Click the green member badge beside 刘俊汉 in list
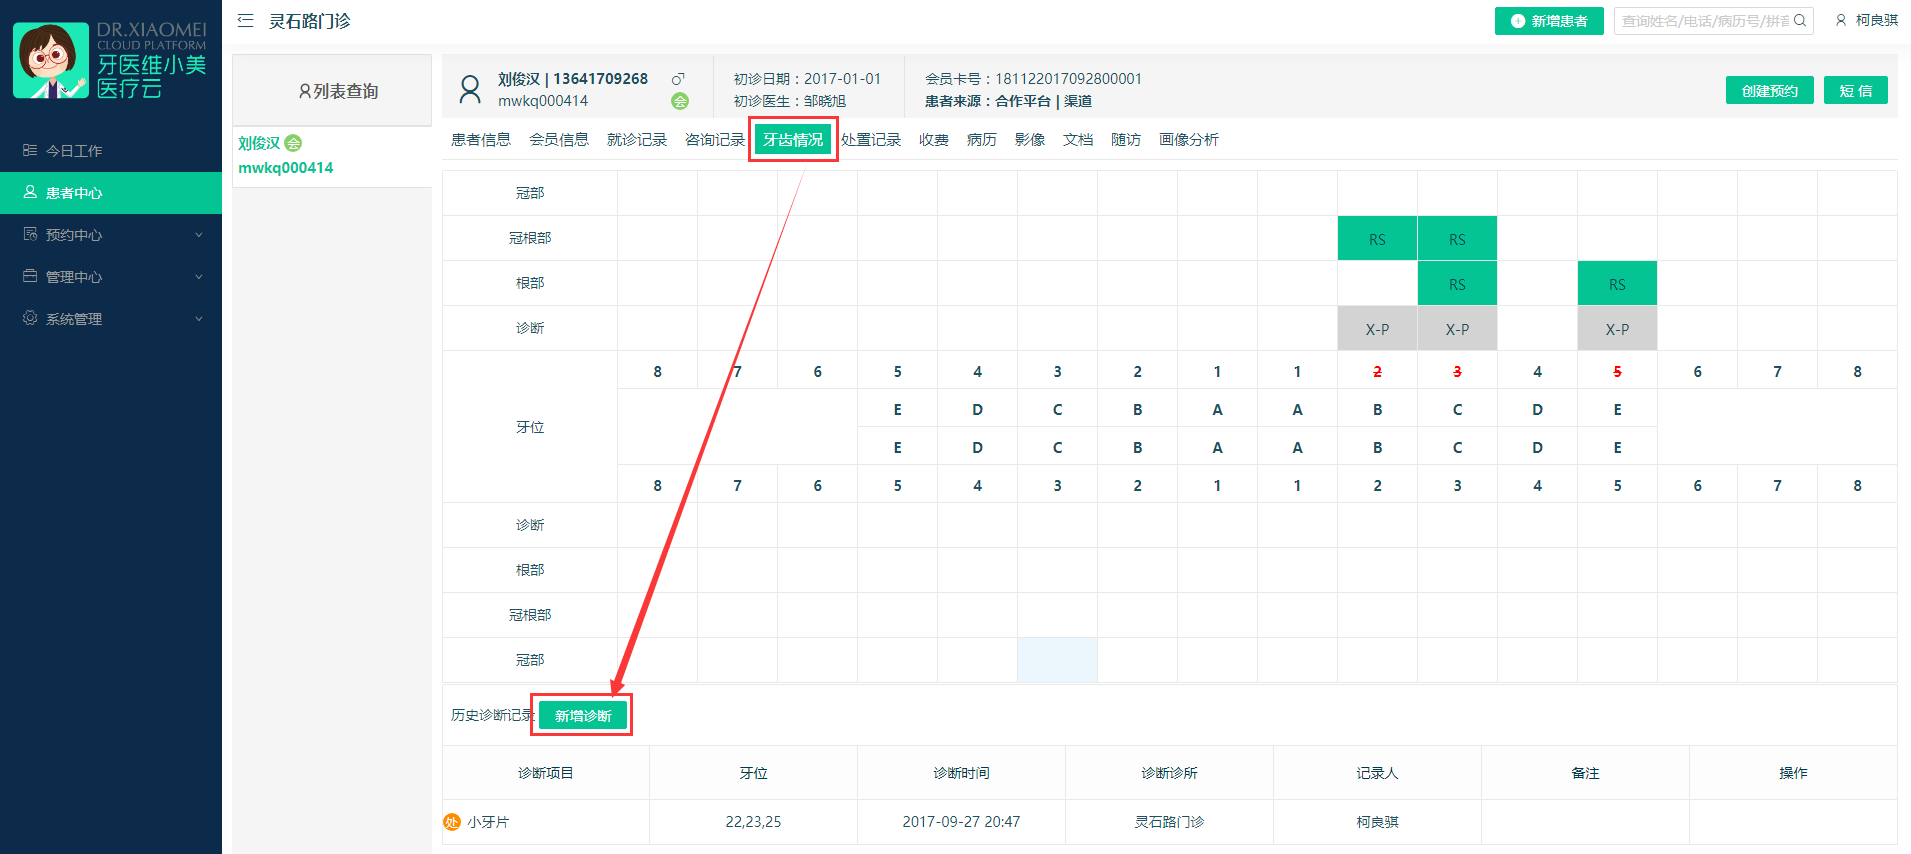 coord(293,143)
